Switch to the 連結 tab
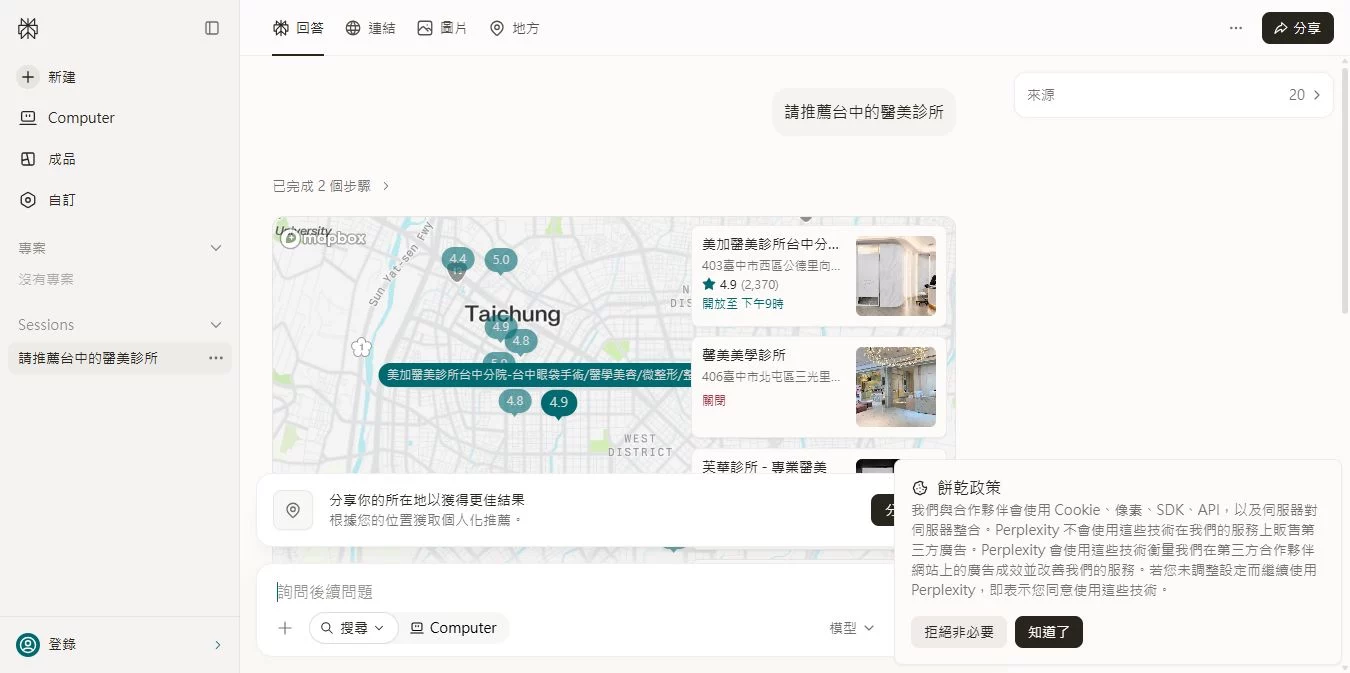Screen dimensions: 1350x673 pos(370,28)
